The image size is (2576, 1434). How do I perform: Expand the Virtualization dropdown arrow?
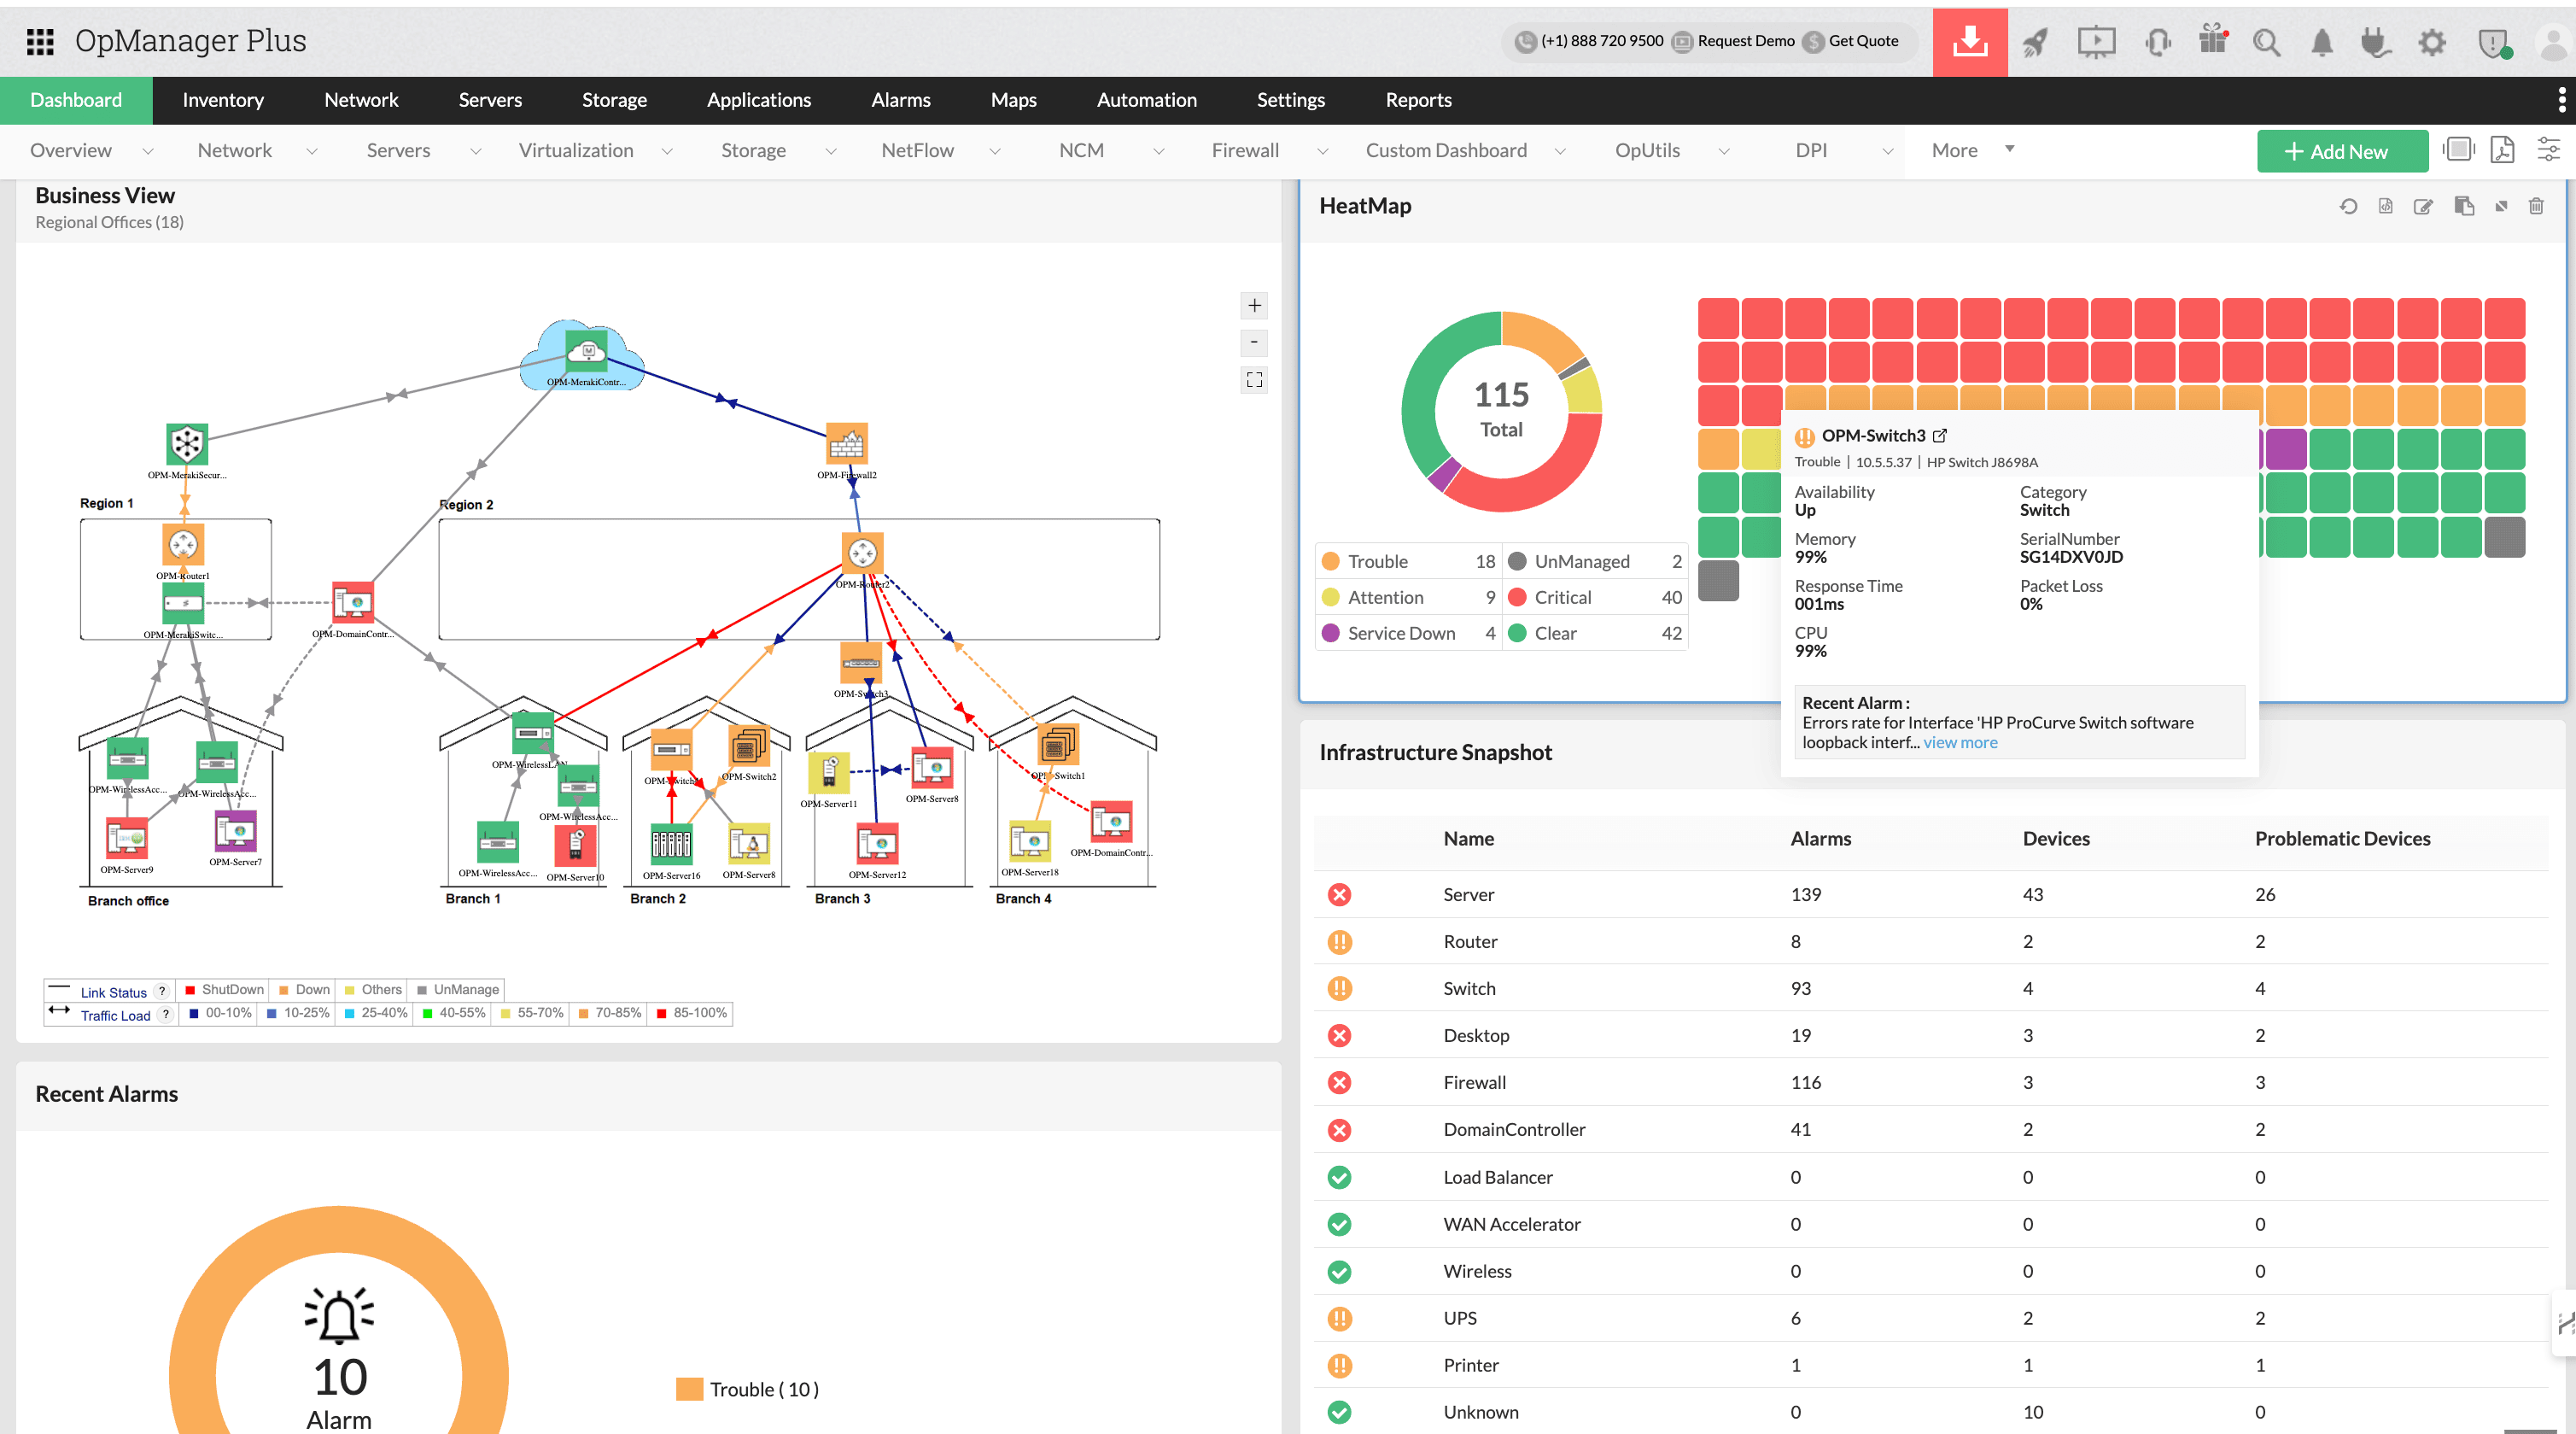[667, 151]
